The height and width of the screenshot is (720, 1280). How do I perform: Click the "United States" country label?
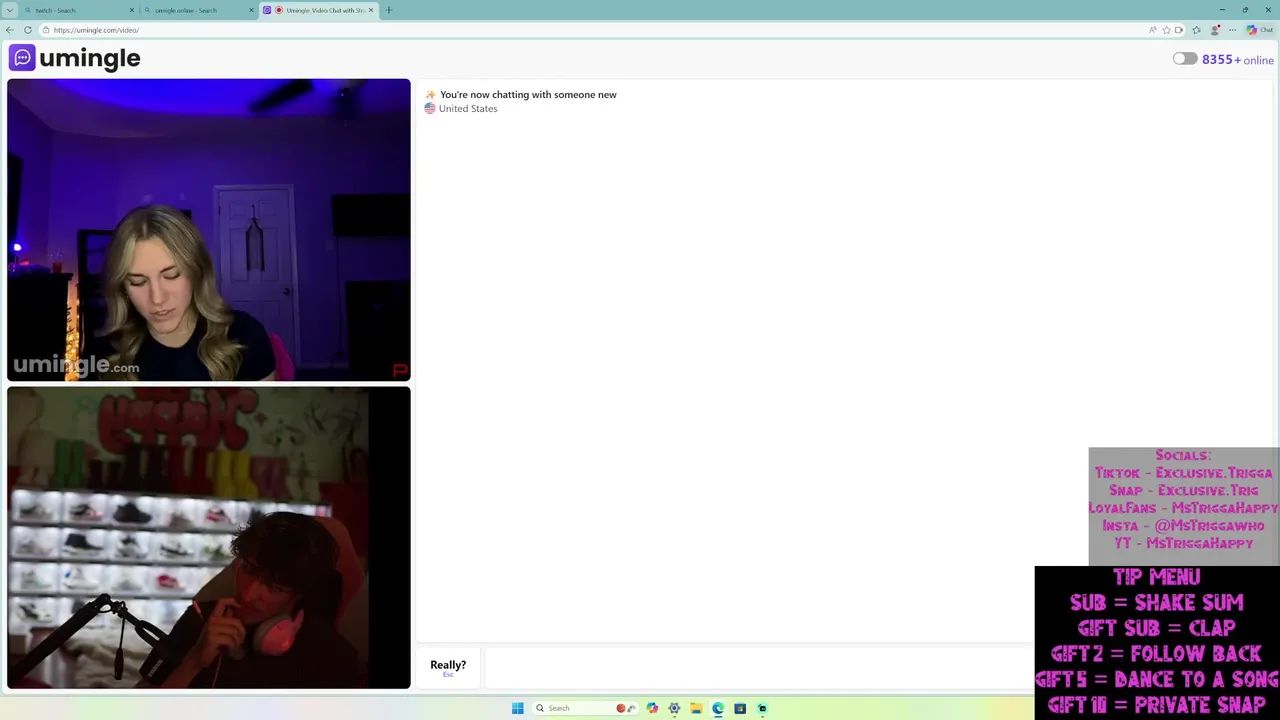(x=468, y=109)
